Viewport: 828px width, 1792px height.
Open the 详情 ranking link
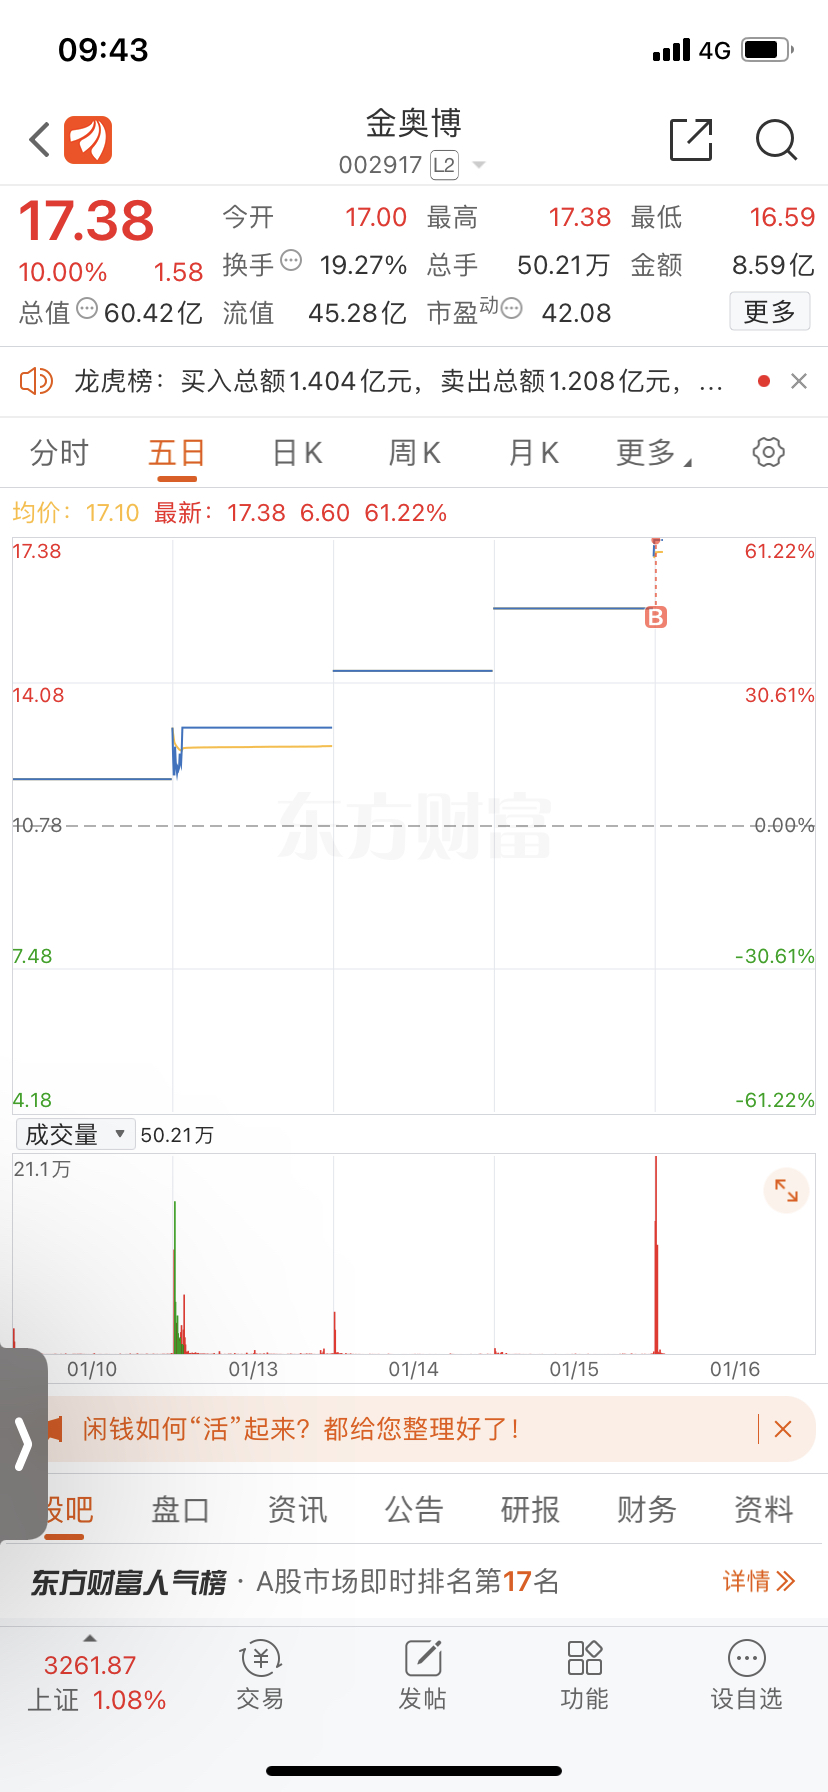(758, 1581)
